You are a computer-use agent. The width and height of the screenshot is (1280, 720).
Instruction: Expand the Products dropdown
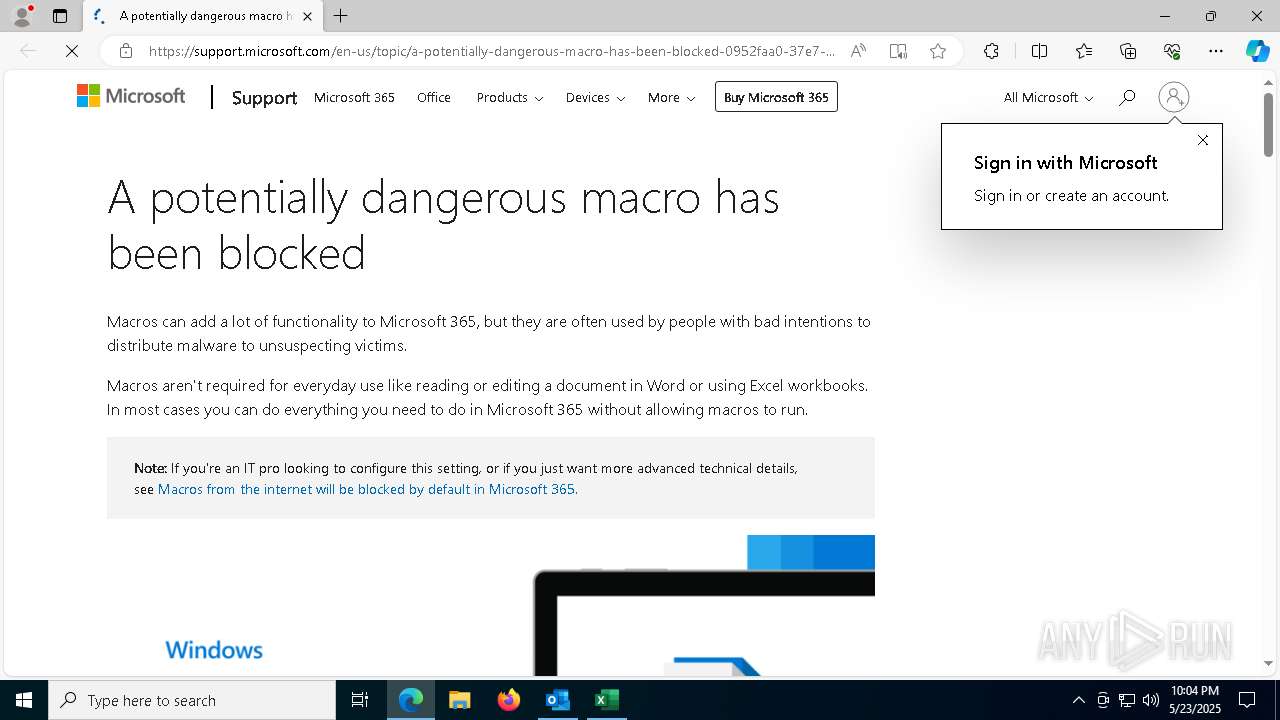point(510,97)
